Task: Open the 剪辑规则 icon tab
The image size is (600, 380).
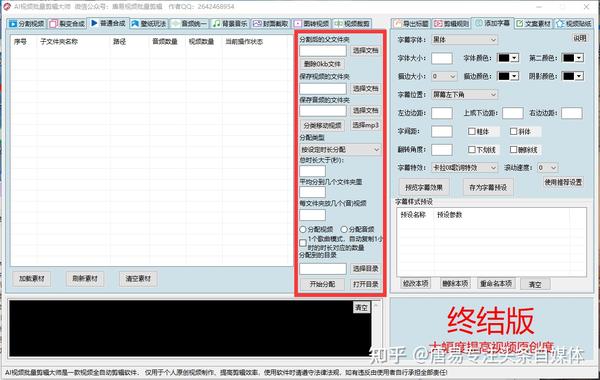Action: 438,24
